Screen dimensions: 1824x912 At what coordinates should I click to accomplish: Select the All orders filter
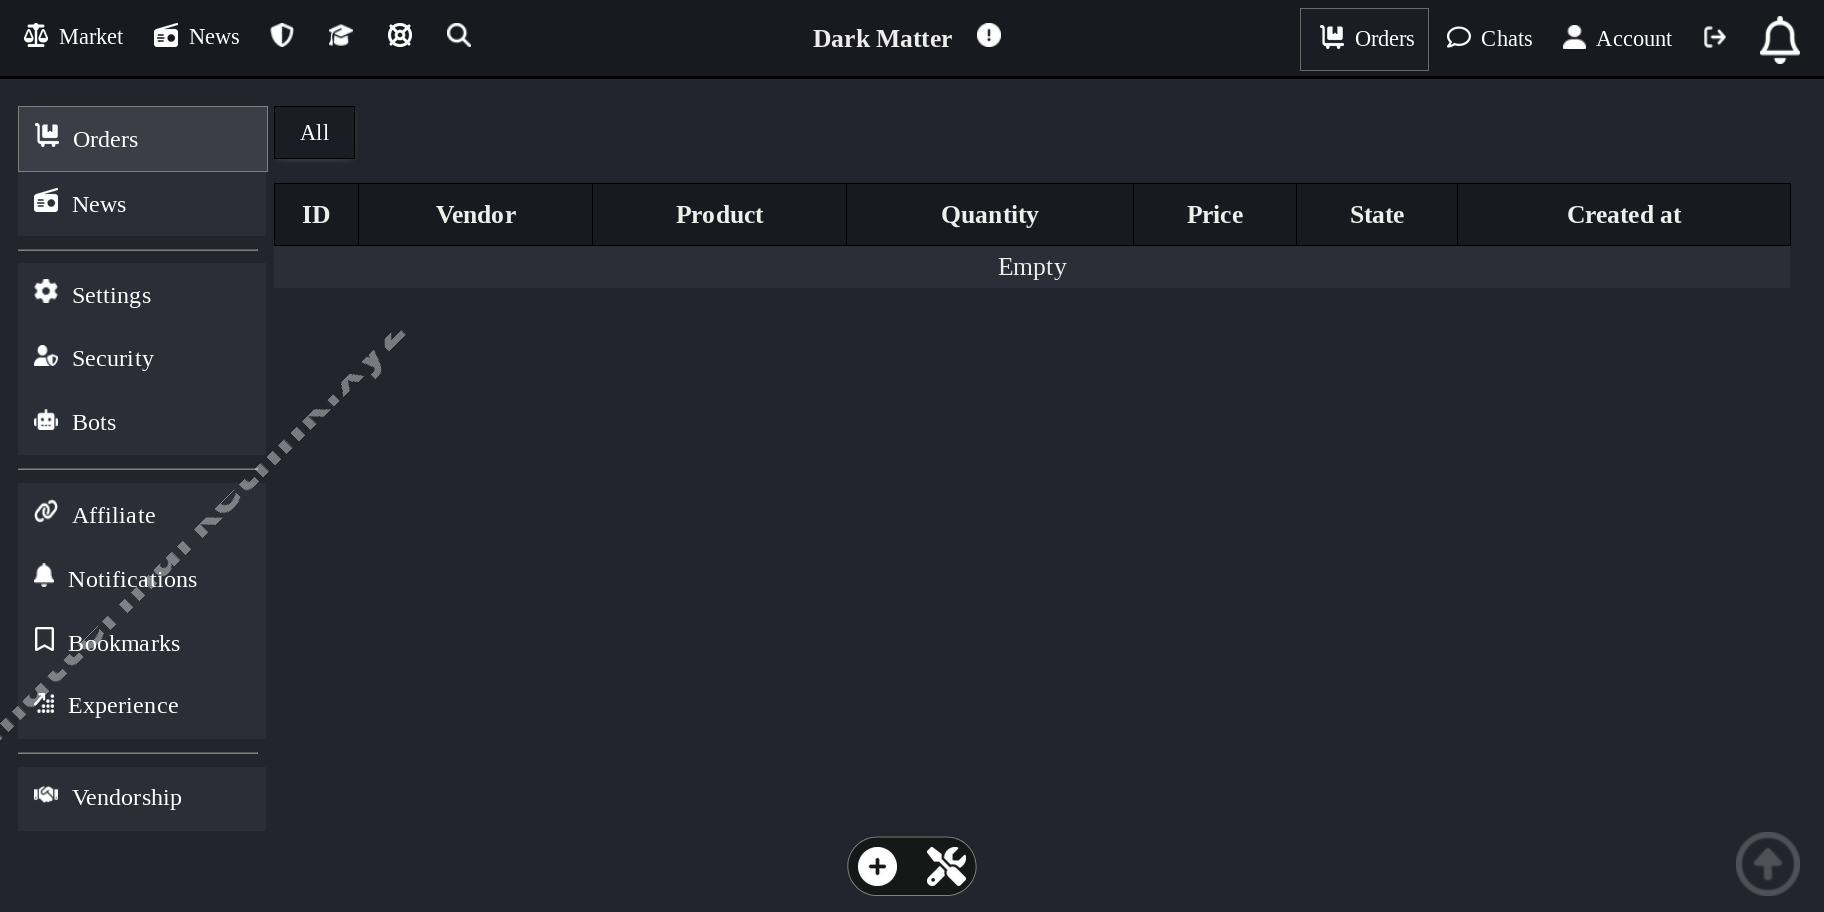pos(314,132)
